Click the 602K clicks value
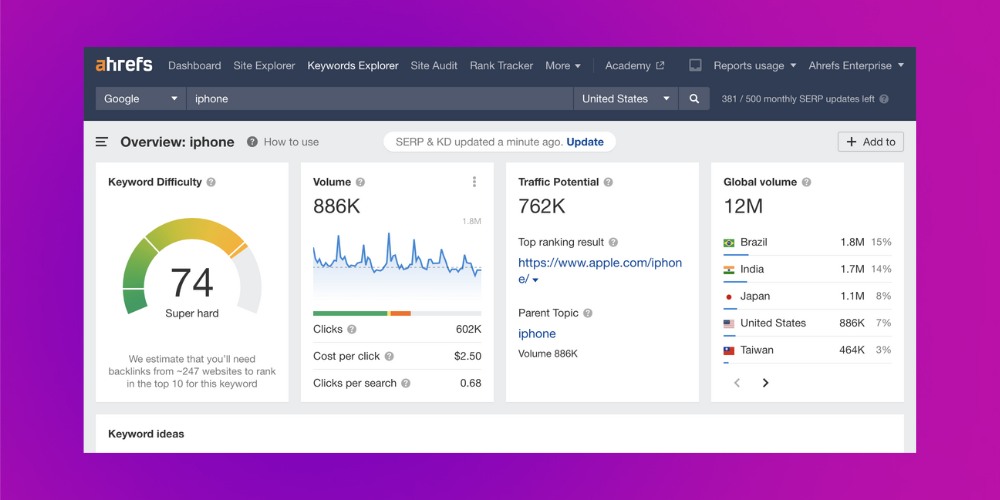The width and height of the screenshot is (1000, 500). pos(469,329)
